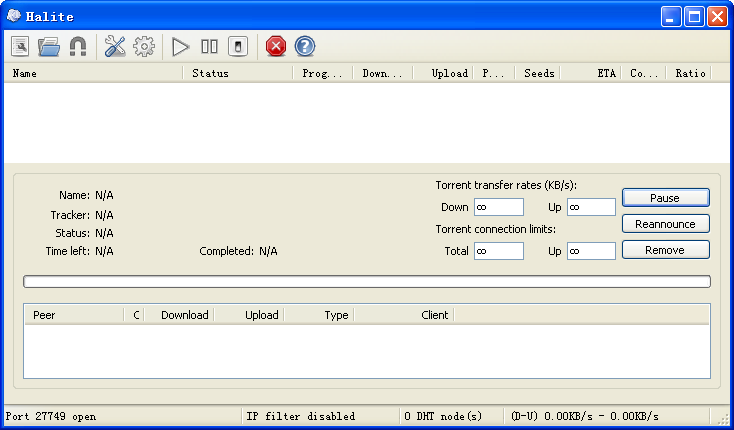Viewport: 734px width, 430px height.
Task: Click the Total connection limit field
Action: (498, 251)
